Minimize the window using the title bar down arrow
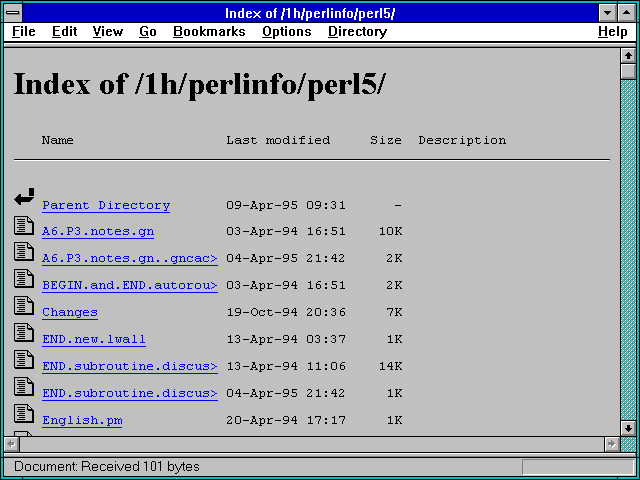Image resolution: width=640 pixels, height=480 pixels. click(x=607, y=13)
